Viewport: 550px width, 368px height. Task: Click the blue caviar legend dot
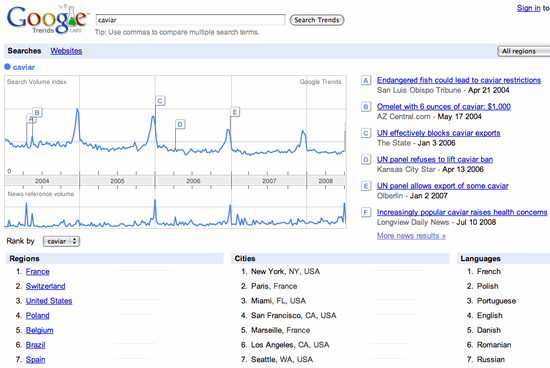click(x=7, y=67)
